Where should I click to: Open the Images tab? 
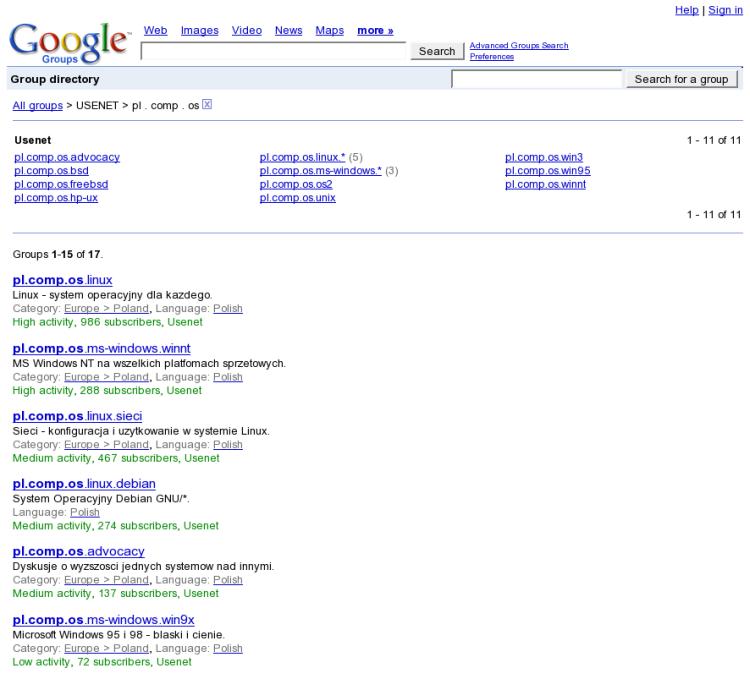199,31
